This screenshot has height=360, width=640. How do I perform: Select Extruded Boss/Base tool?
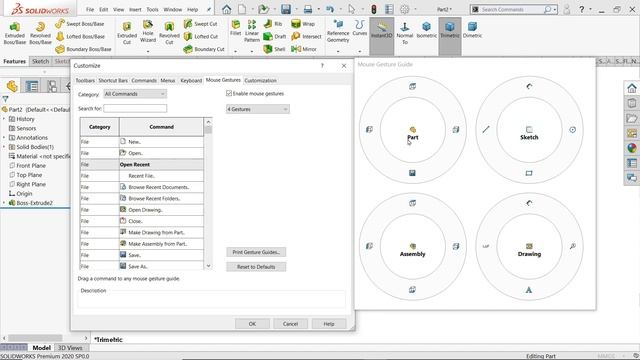coord(15,33)
